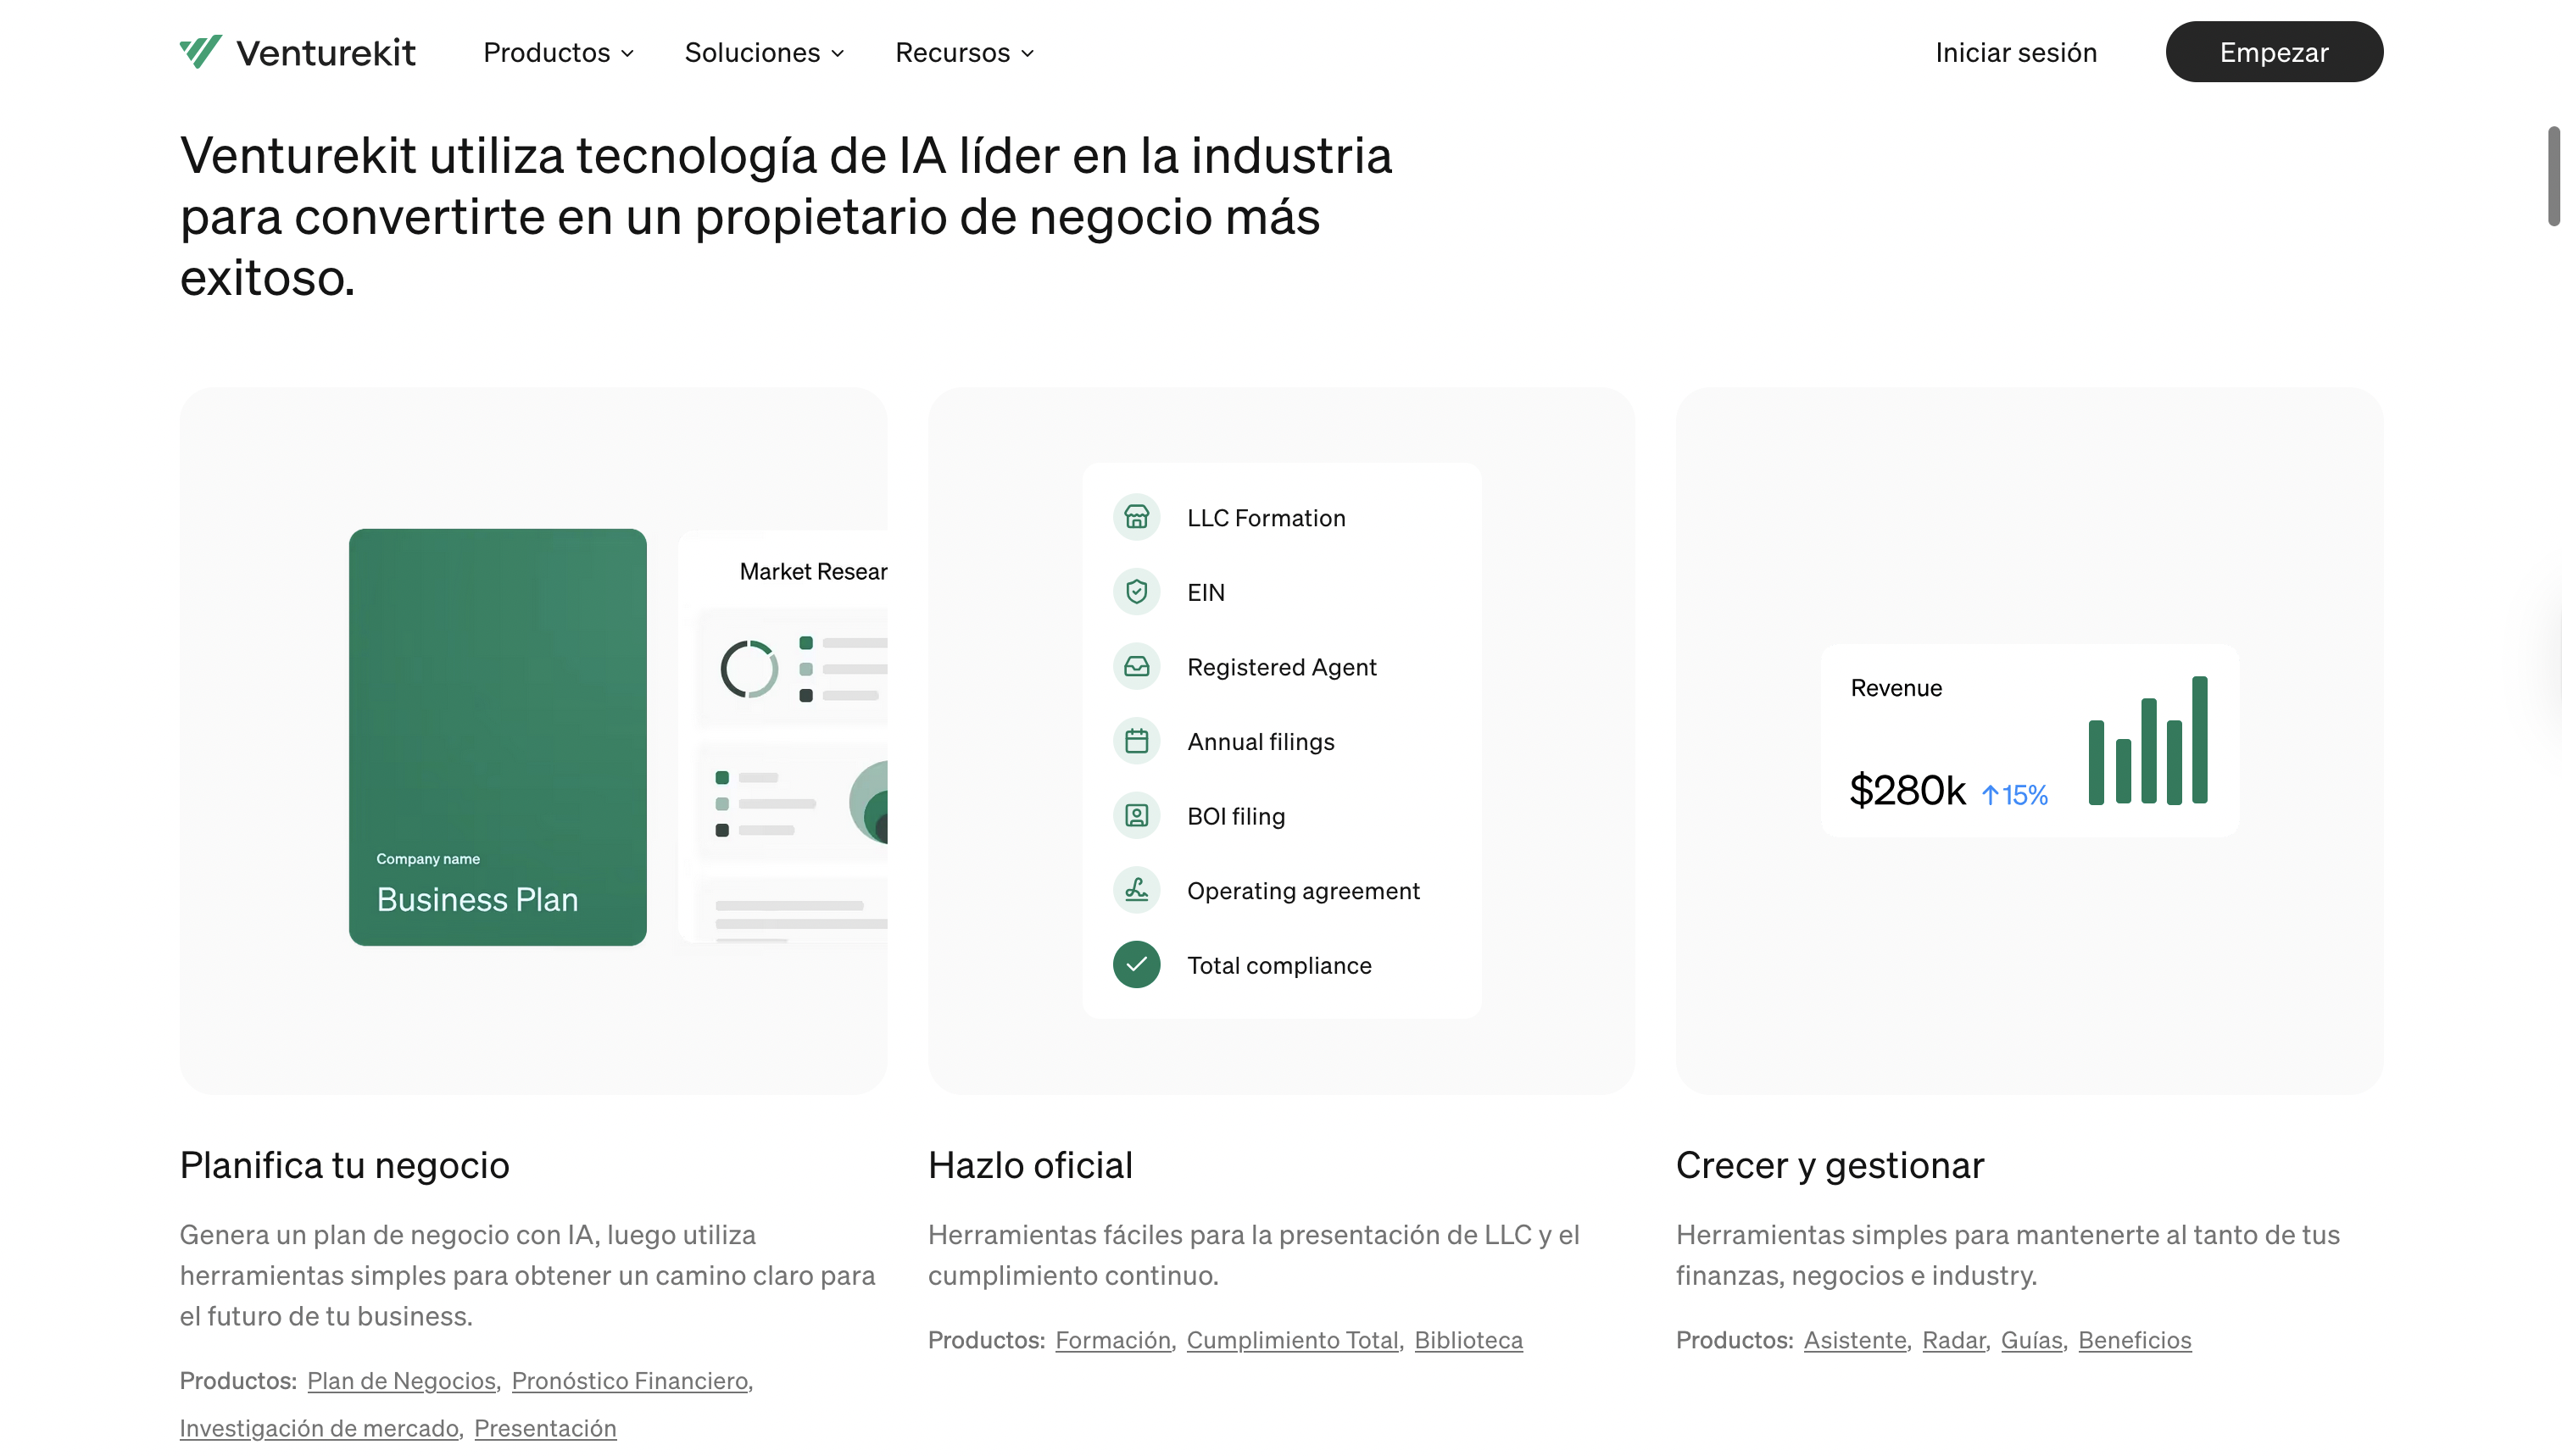This screenshot has width=2562, height=1456.
Task: Click Iniciar sesión in the header
Action: tap(2015, 52)
